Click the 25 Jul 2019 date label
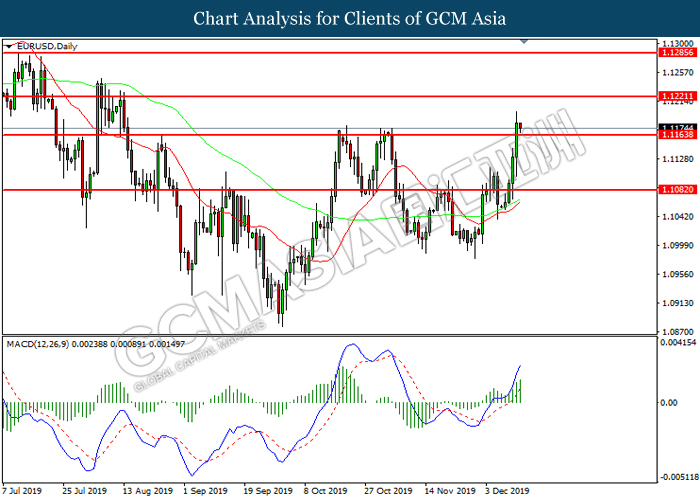Viewport: 700px width, 500px height. click(x=84, y=491)
